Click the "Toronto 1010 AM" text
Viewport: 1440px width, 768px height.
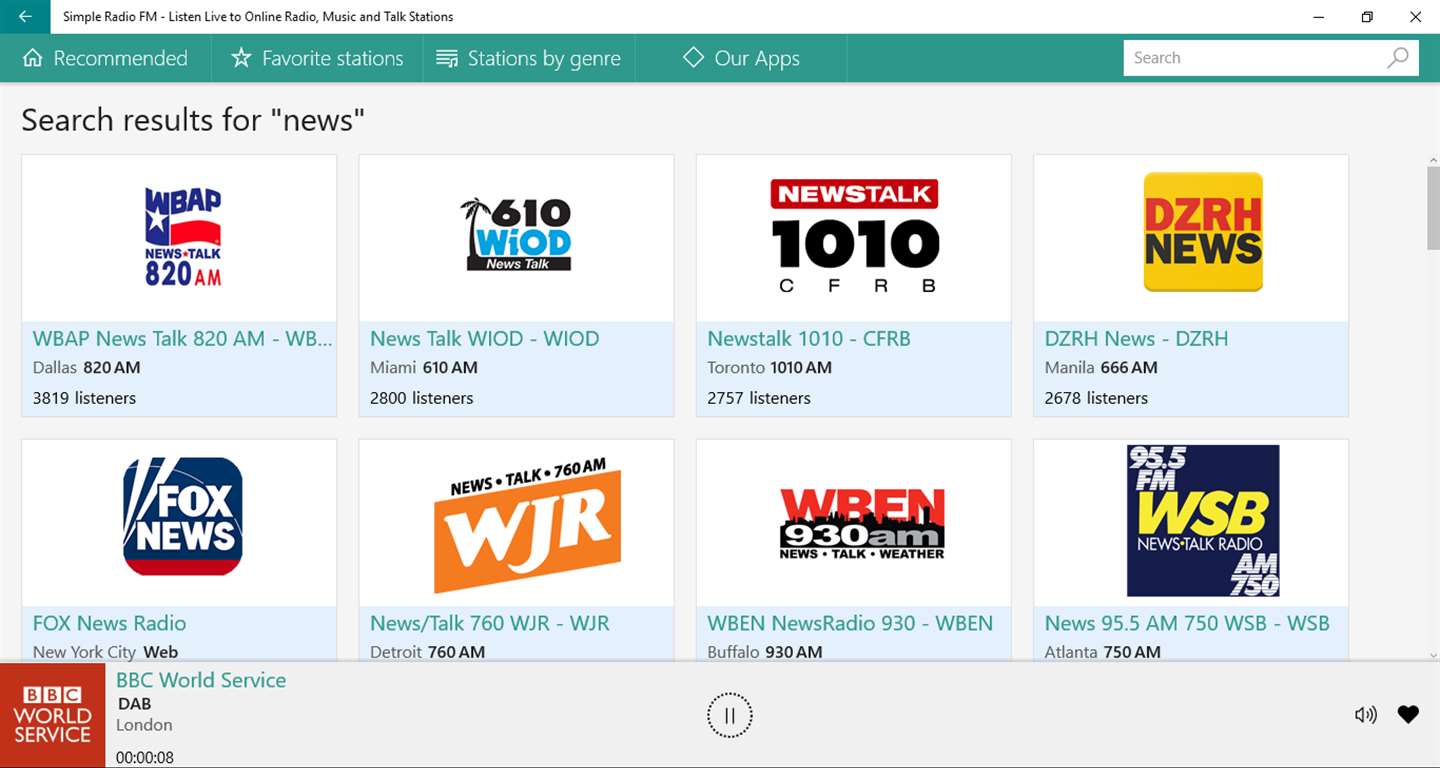769,367
